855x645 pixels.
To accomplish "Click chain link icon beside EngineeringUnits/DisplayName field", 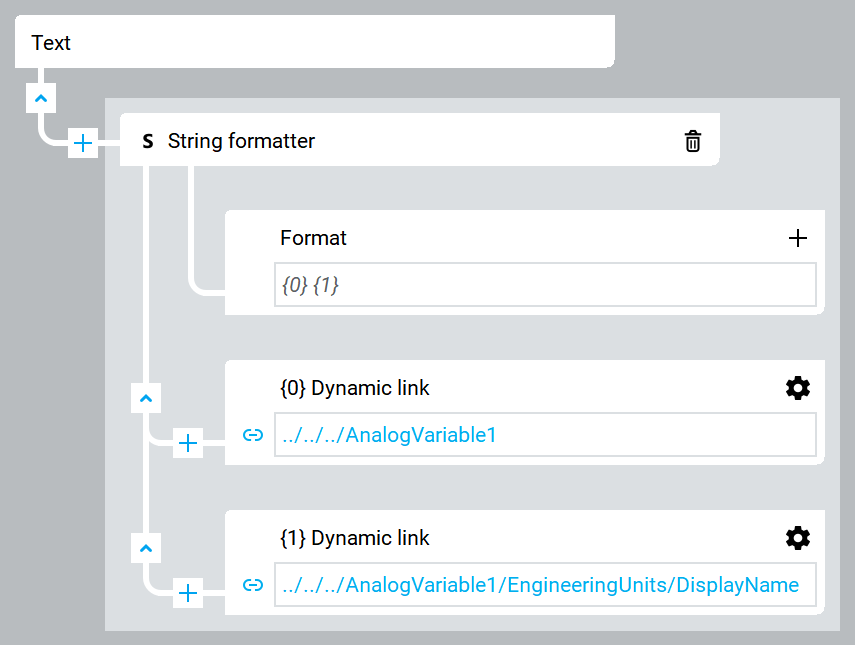I will tap(252, 585).
